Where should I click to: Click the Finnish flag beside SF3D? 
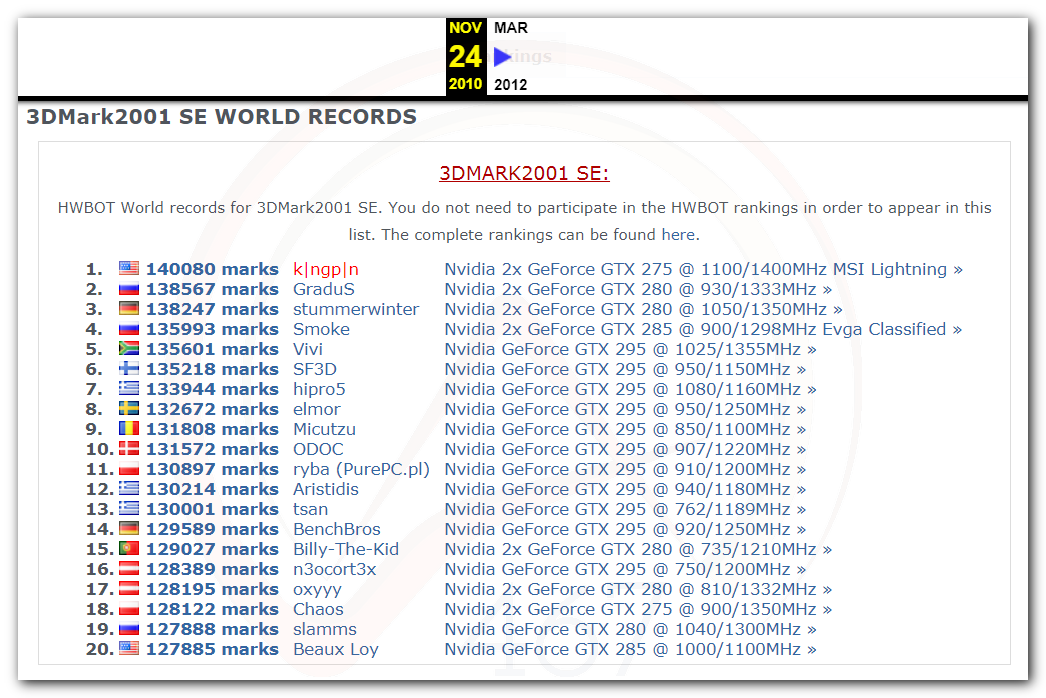[x=129, y=368]
